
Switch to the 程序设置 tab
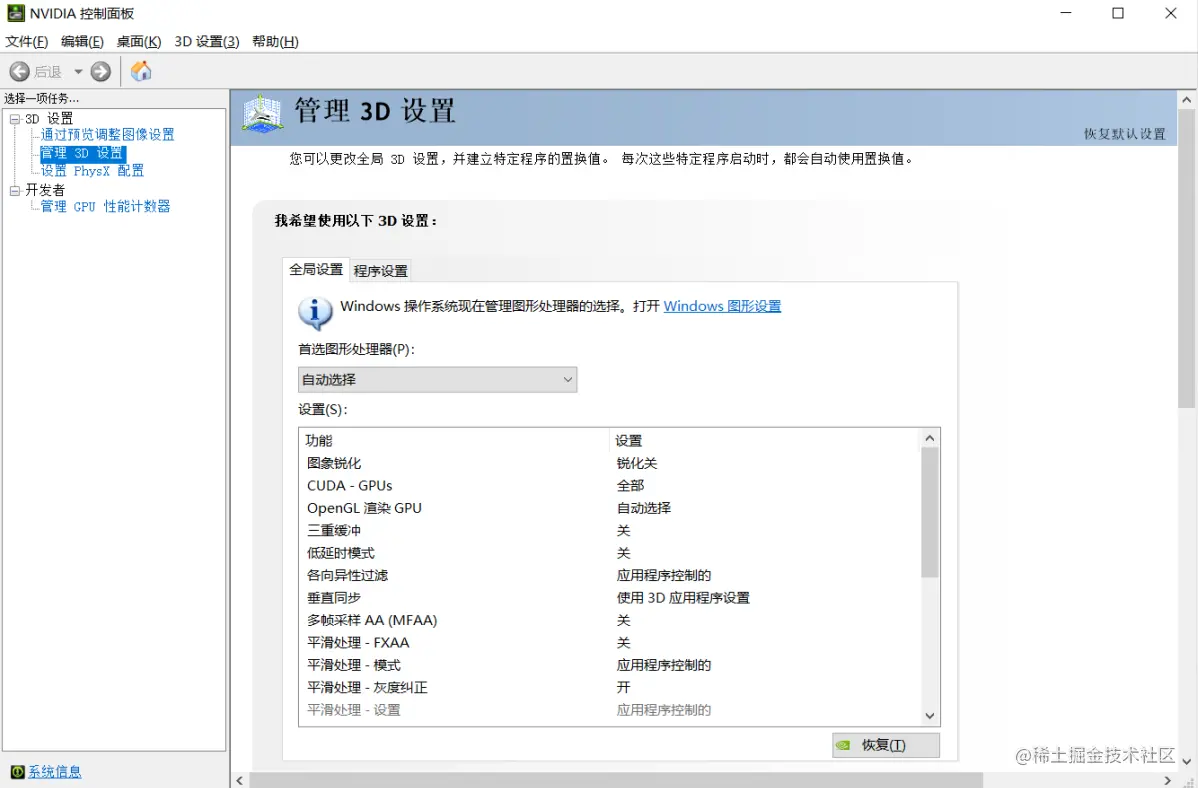click(380, 271)
